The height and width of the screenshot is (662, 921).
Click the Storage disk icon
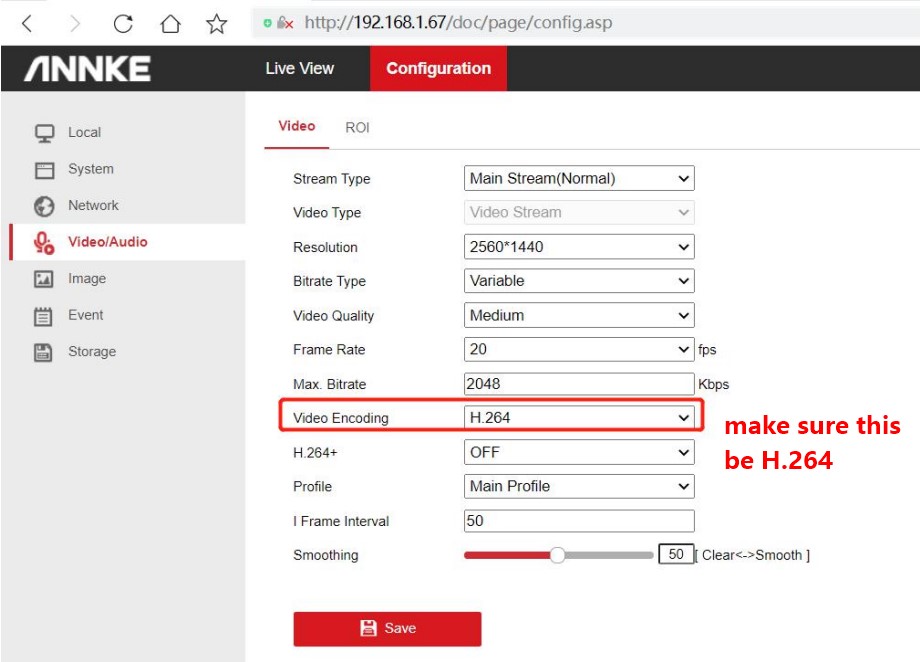(x=44, y=352)
